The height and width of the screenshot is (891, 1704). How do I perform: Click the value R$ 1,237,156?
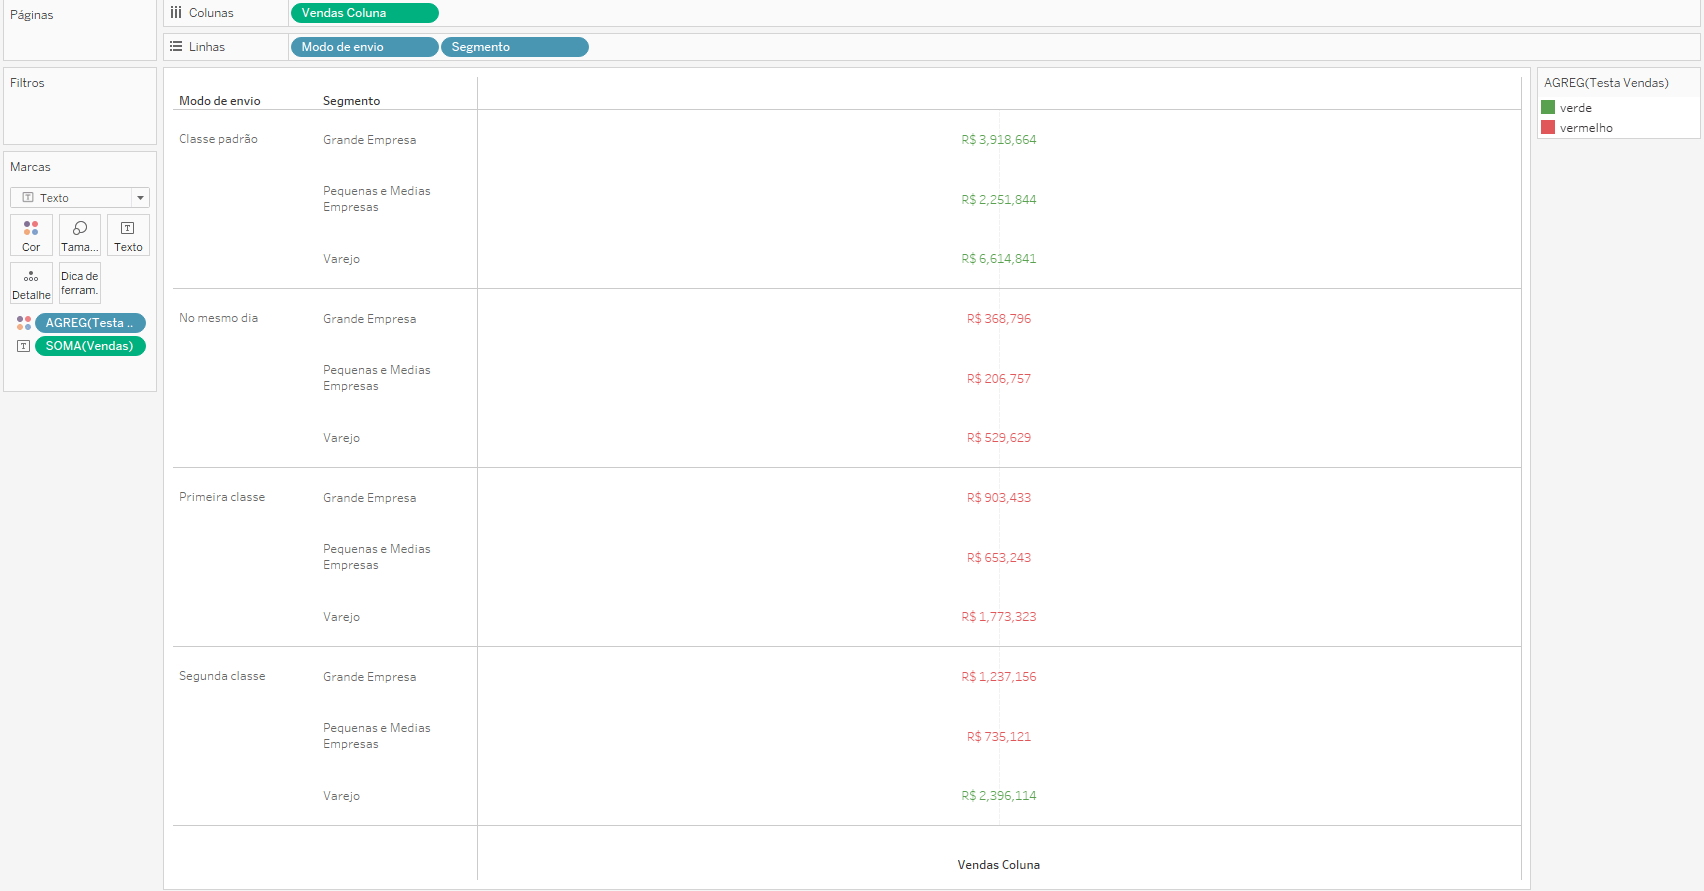point(999,677)
